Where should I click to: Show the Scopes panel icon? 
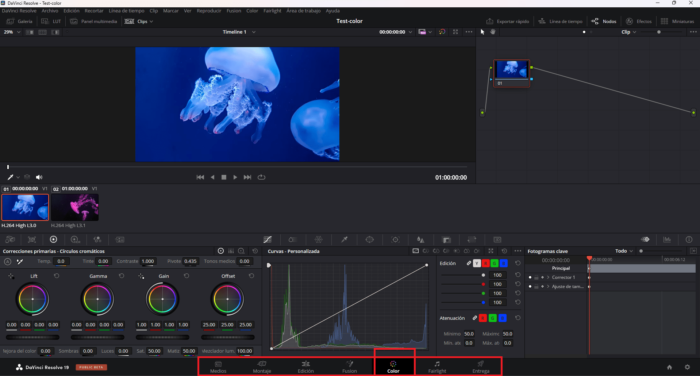(667, 240)
